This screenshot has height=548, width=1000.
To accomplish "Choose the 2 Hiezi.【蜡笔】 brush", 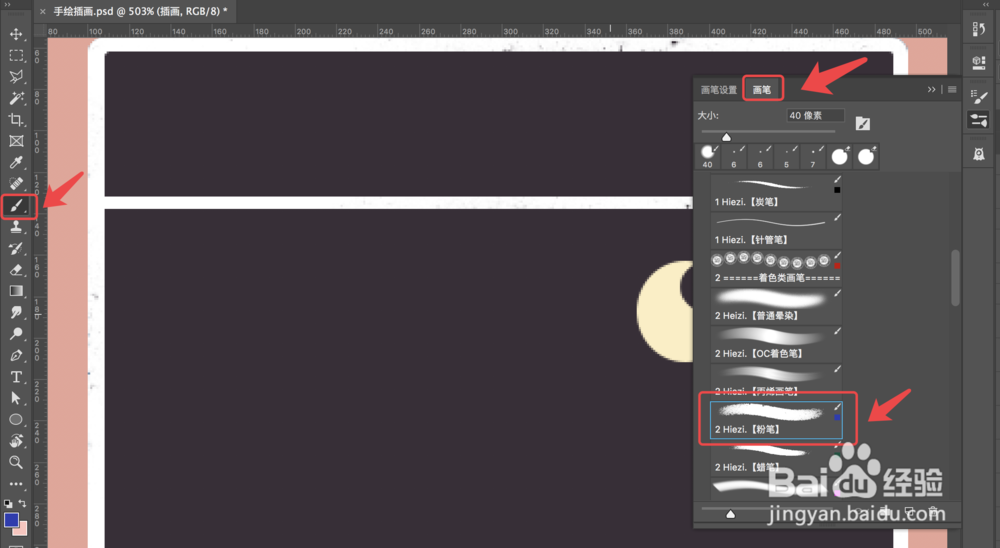I will 776,459.
